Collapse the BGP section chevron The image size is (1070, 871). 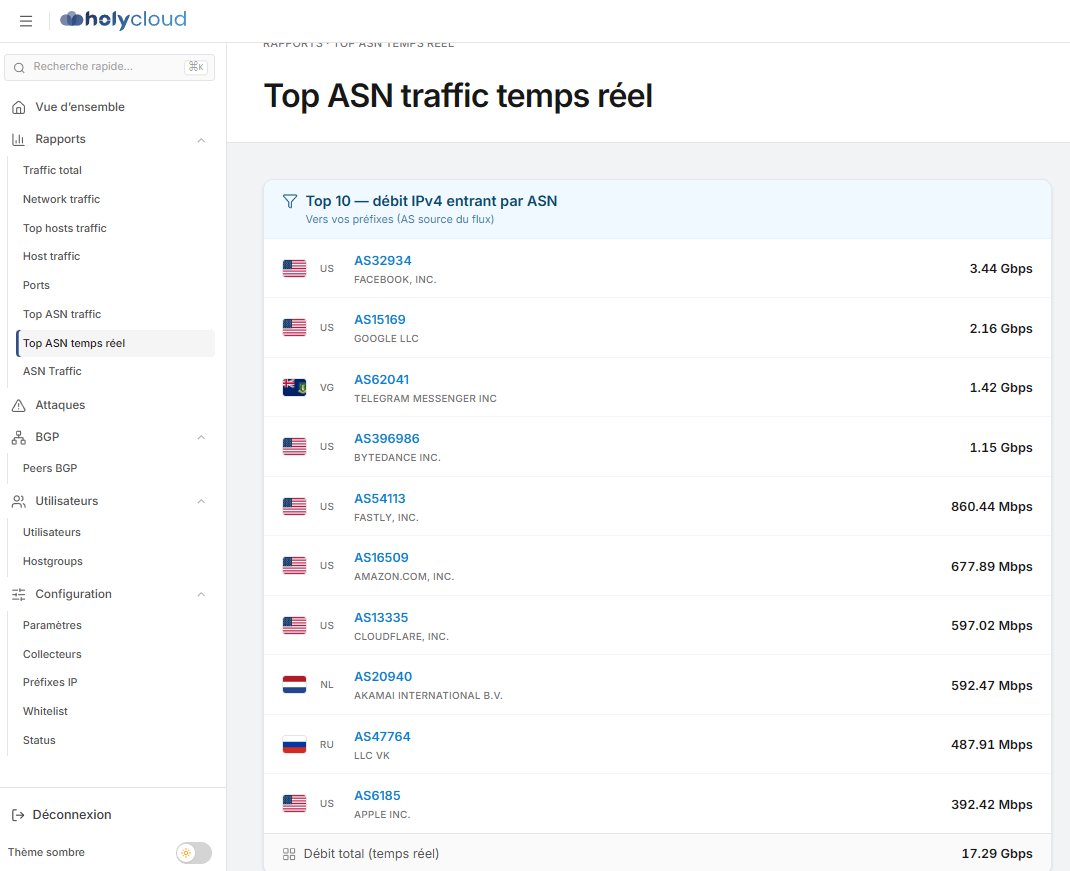pos(201,438)
